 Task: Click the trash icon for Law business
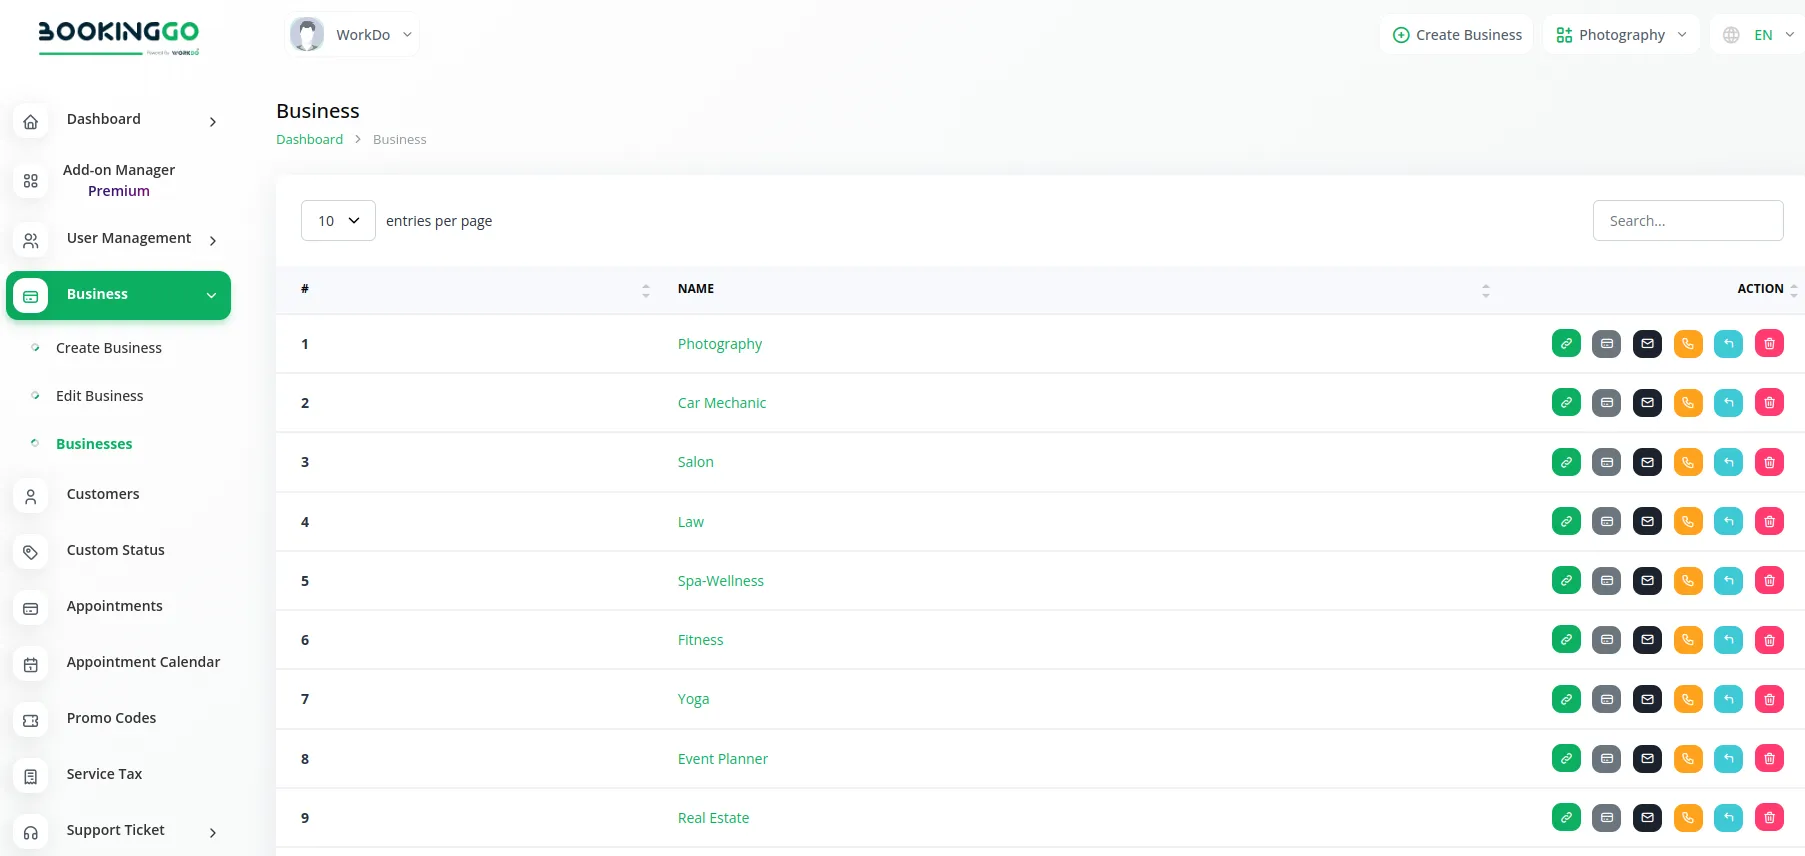tap(1769, 521)
